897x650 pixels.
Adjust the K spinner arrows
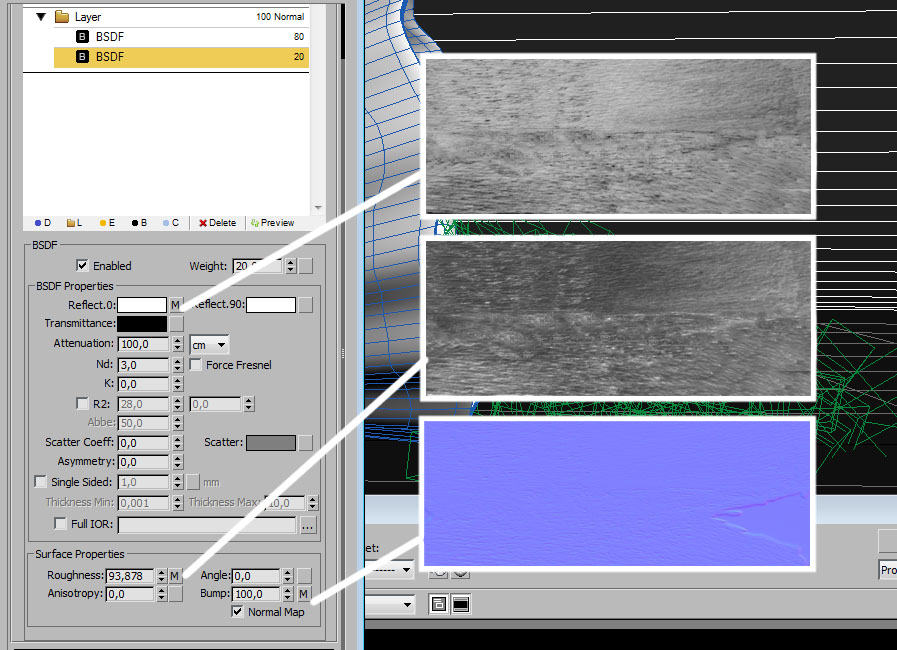[x=177, y=384]
